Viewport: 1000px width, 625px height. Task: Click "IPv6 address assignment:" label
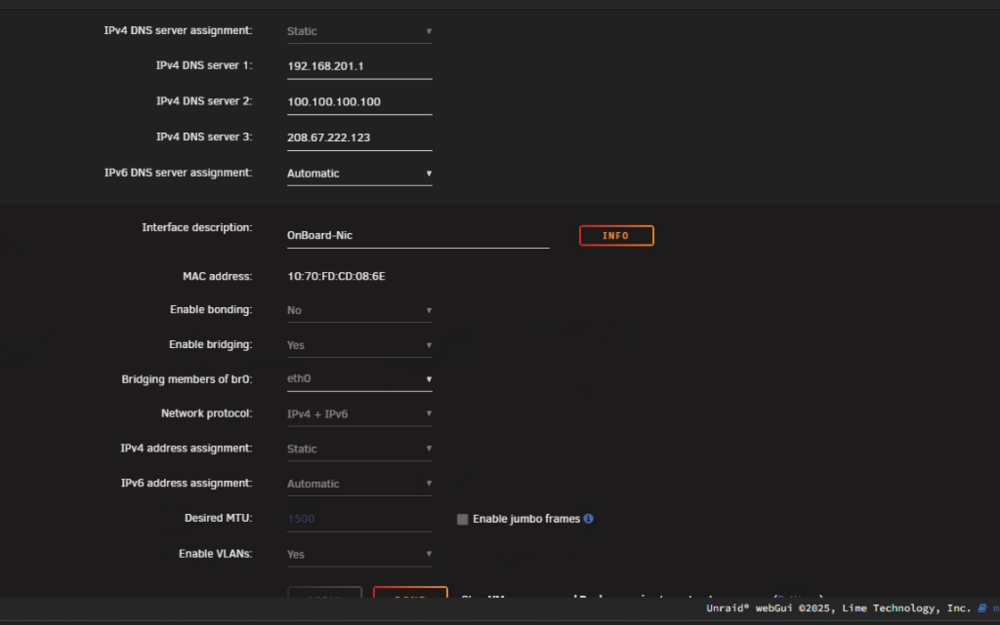(186, 483)
